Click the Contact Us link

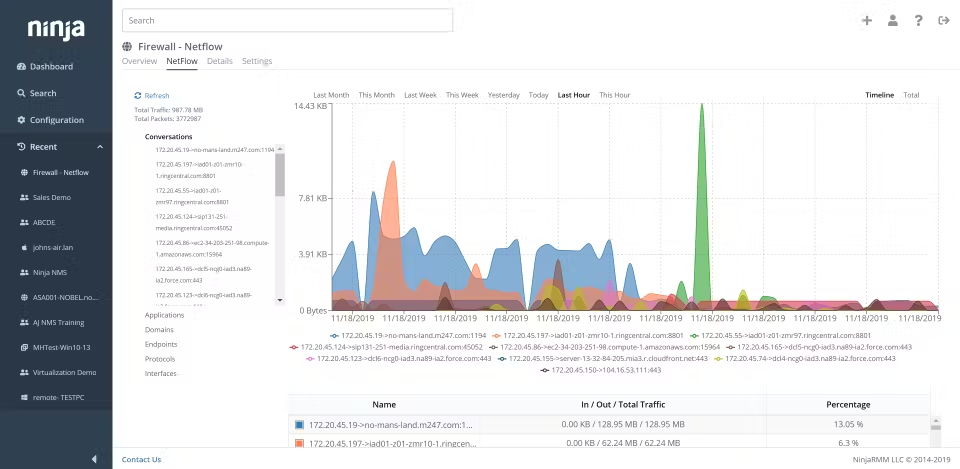141,459
